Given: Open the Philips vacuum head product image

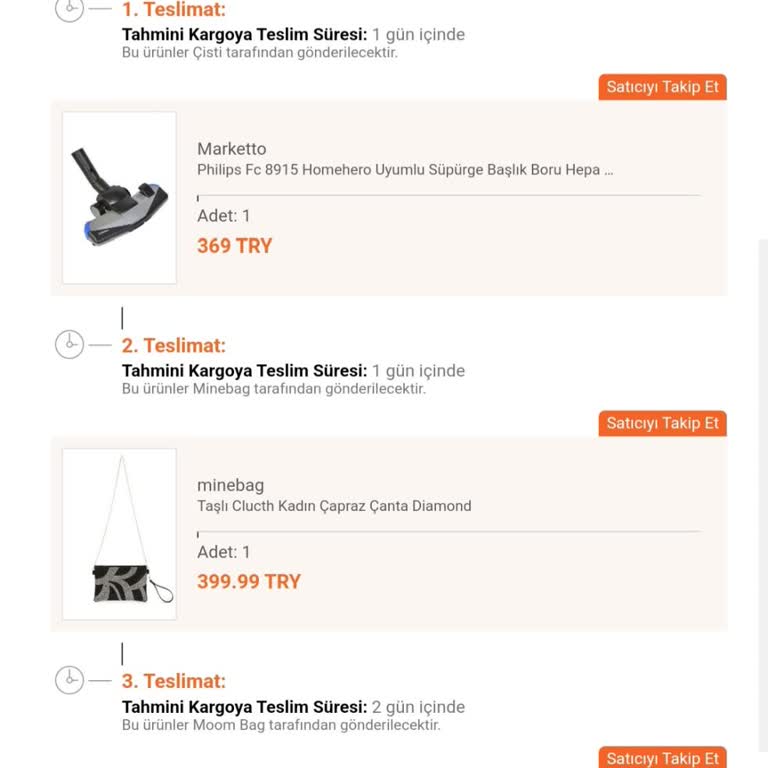Looking at the screenshot, I should pos(119,197).
